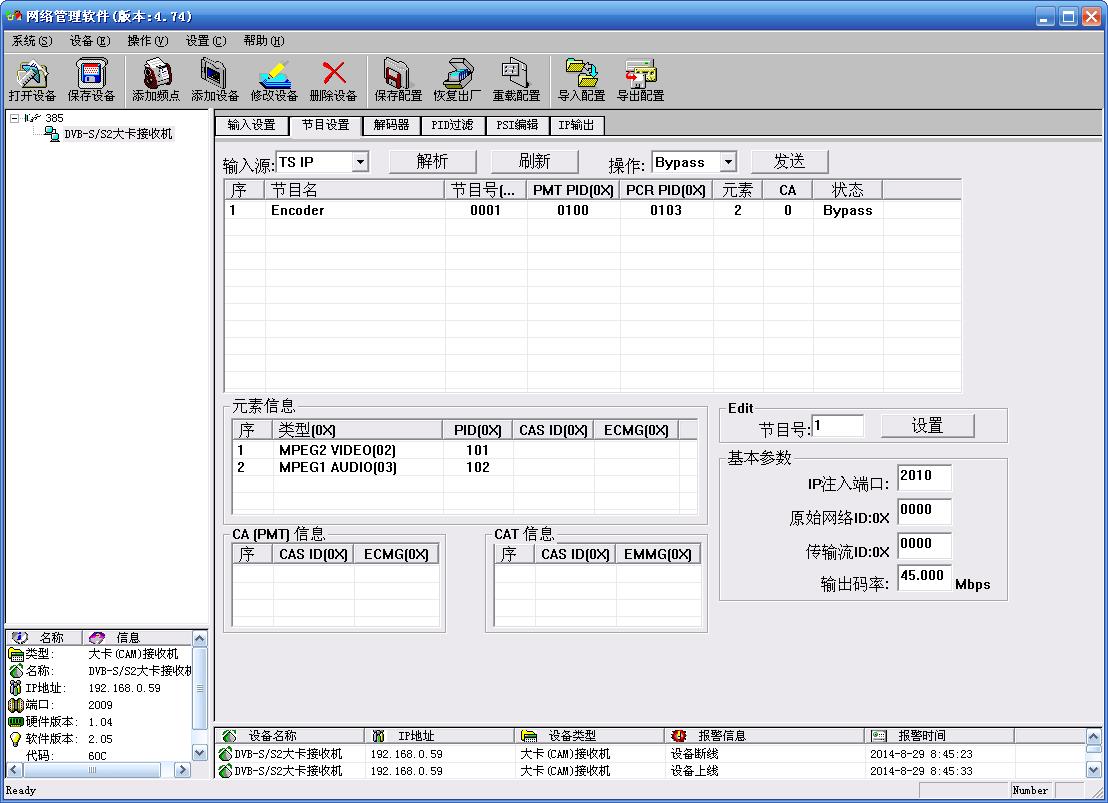Click the 软件版本 lightbulb icon
The image size is (1108, 803).
point(16,739)
